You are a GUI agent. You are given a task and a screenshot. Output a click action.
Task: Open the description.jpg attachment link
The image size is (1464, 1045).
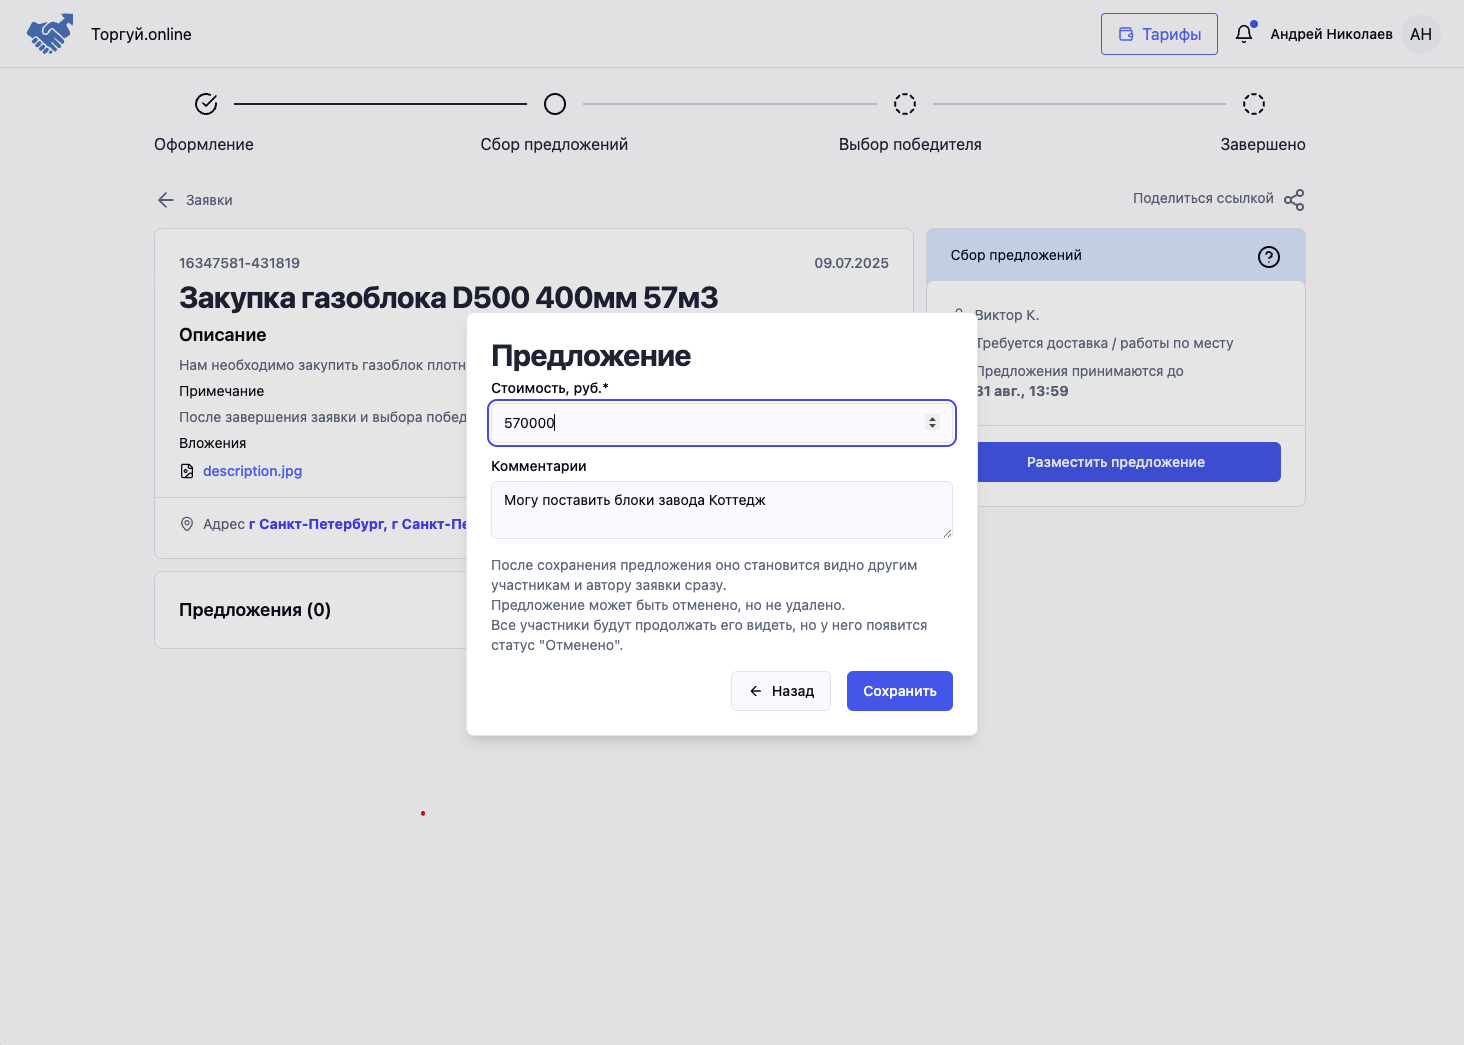coord(252,471)
